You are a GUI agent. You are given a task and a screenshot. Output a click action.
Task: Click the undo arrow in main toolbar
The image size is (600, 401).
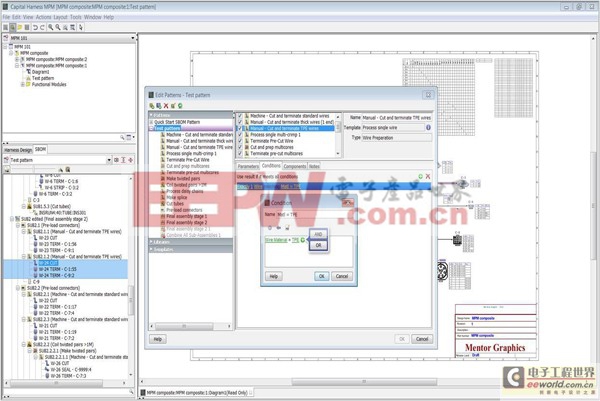pos(35,27)
